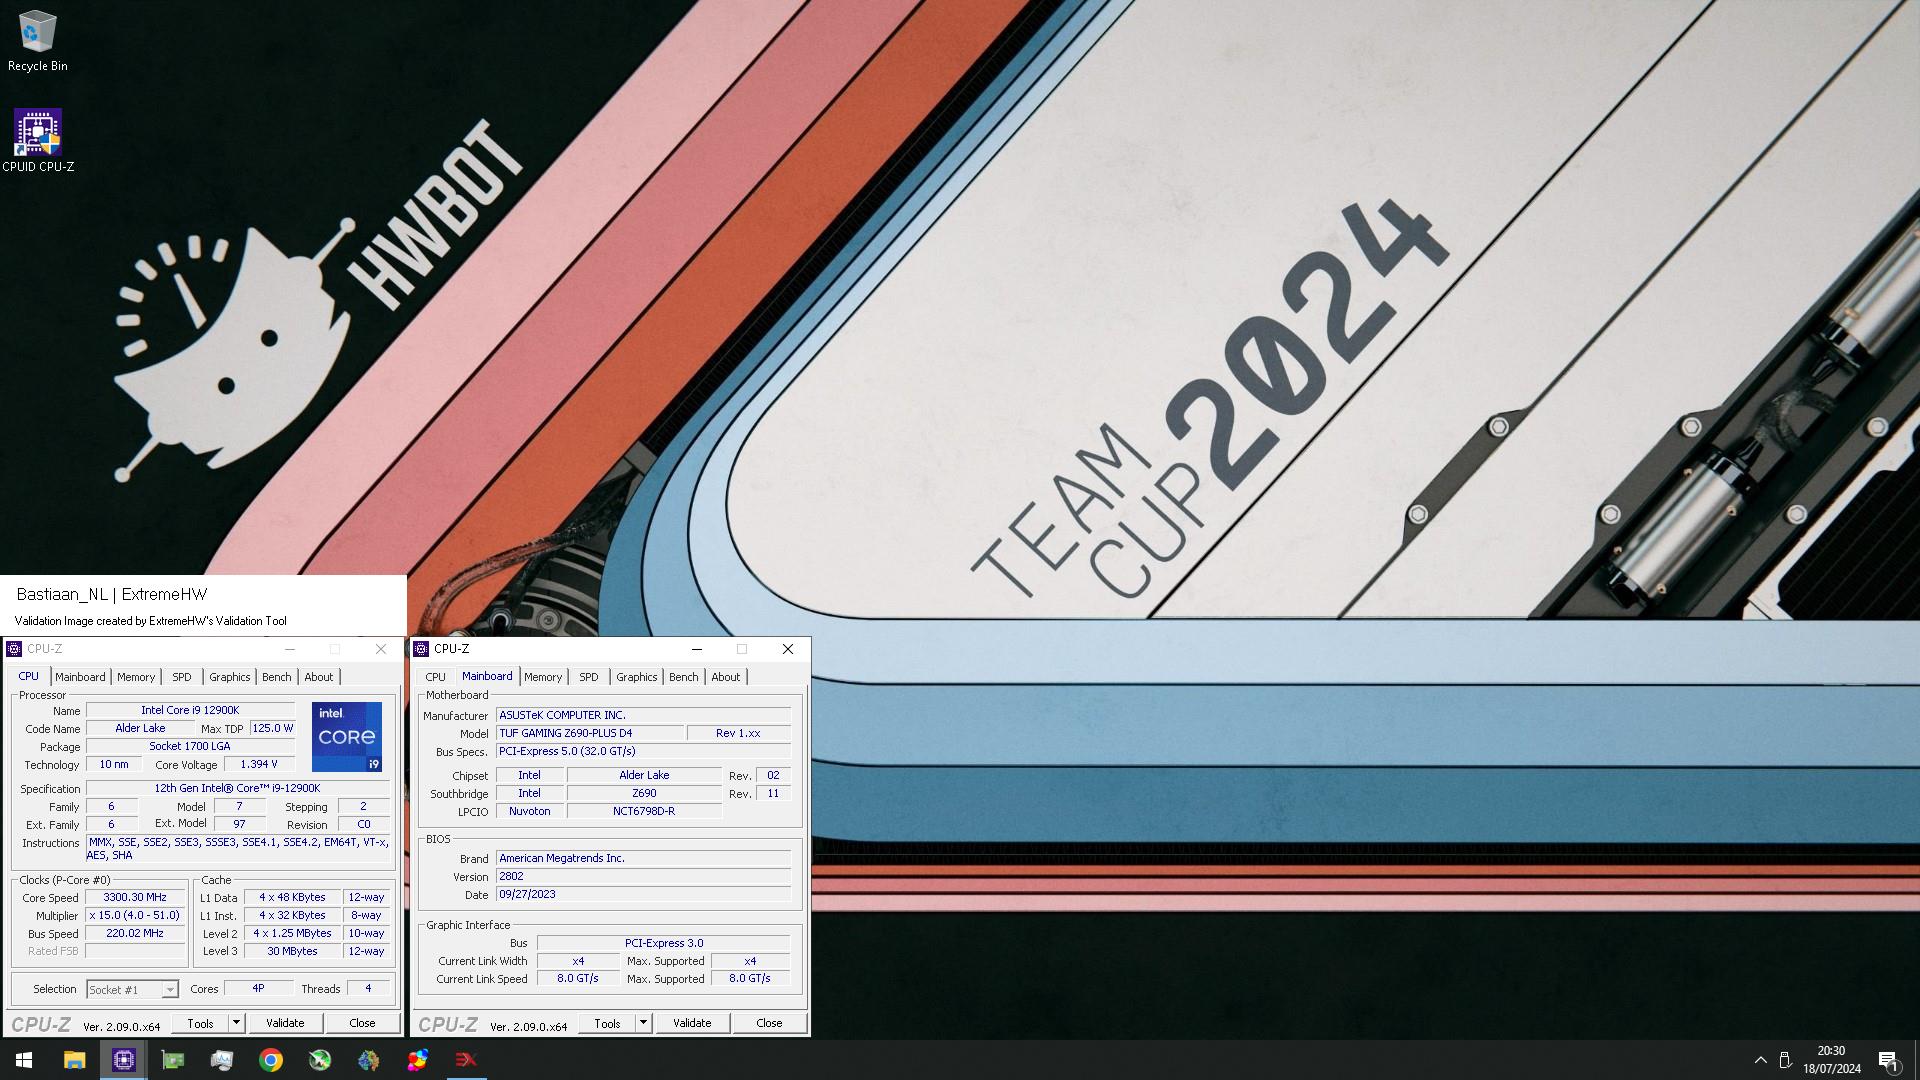This screenshot has width=1920, height=1080.
Task: Click Graphic Interface bus PCI-Express 3.0
Action: 664,943
